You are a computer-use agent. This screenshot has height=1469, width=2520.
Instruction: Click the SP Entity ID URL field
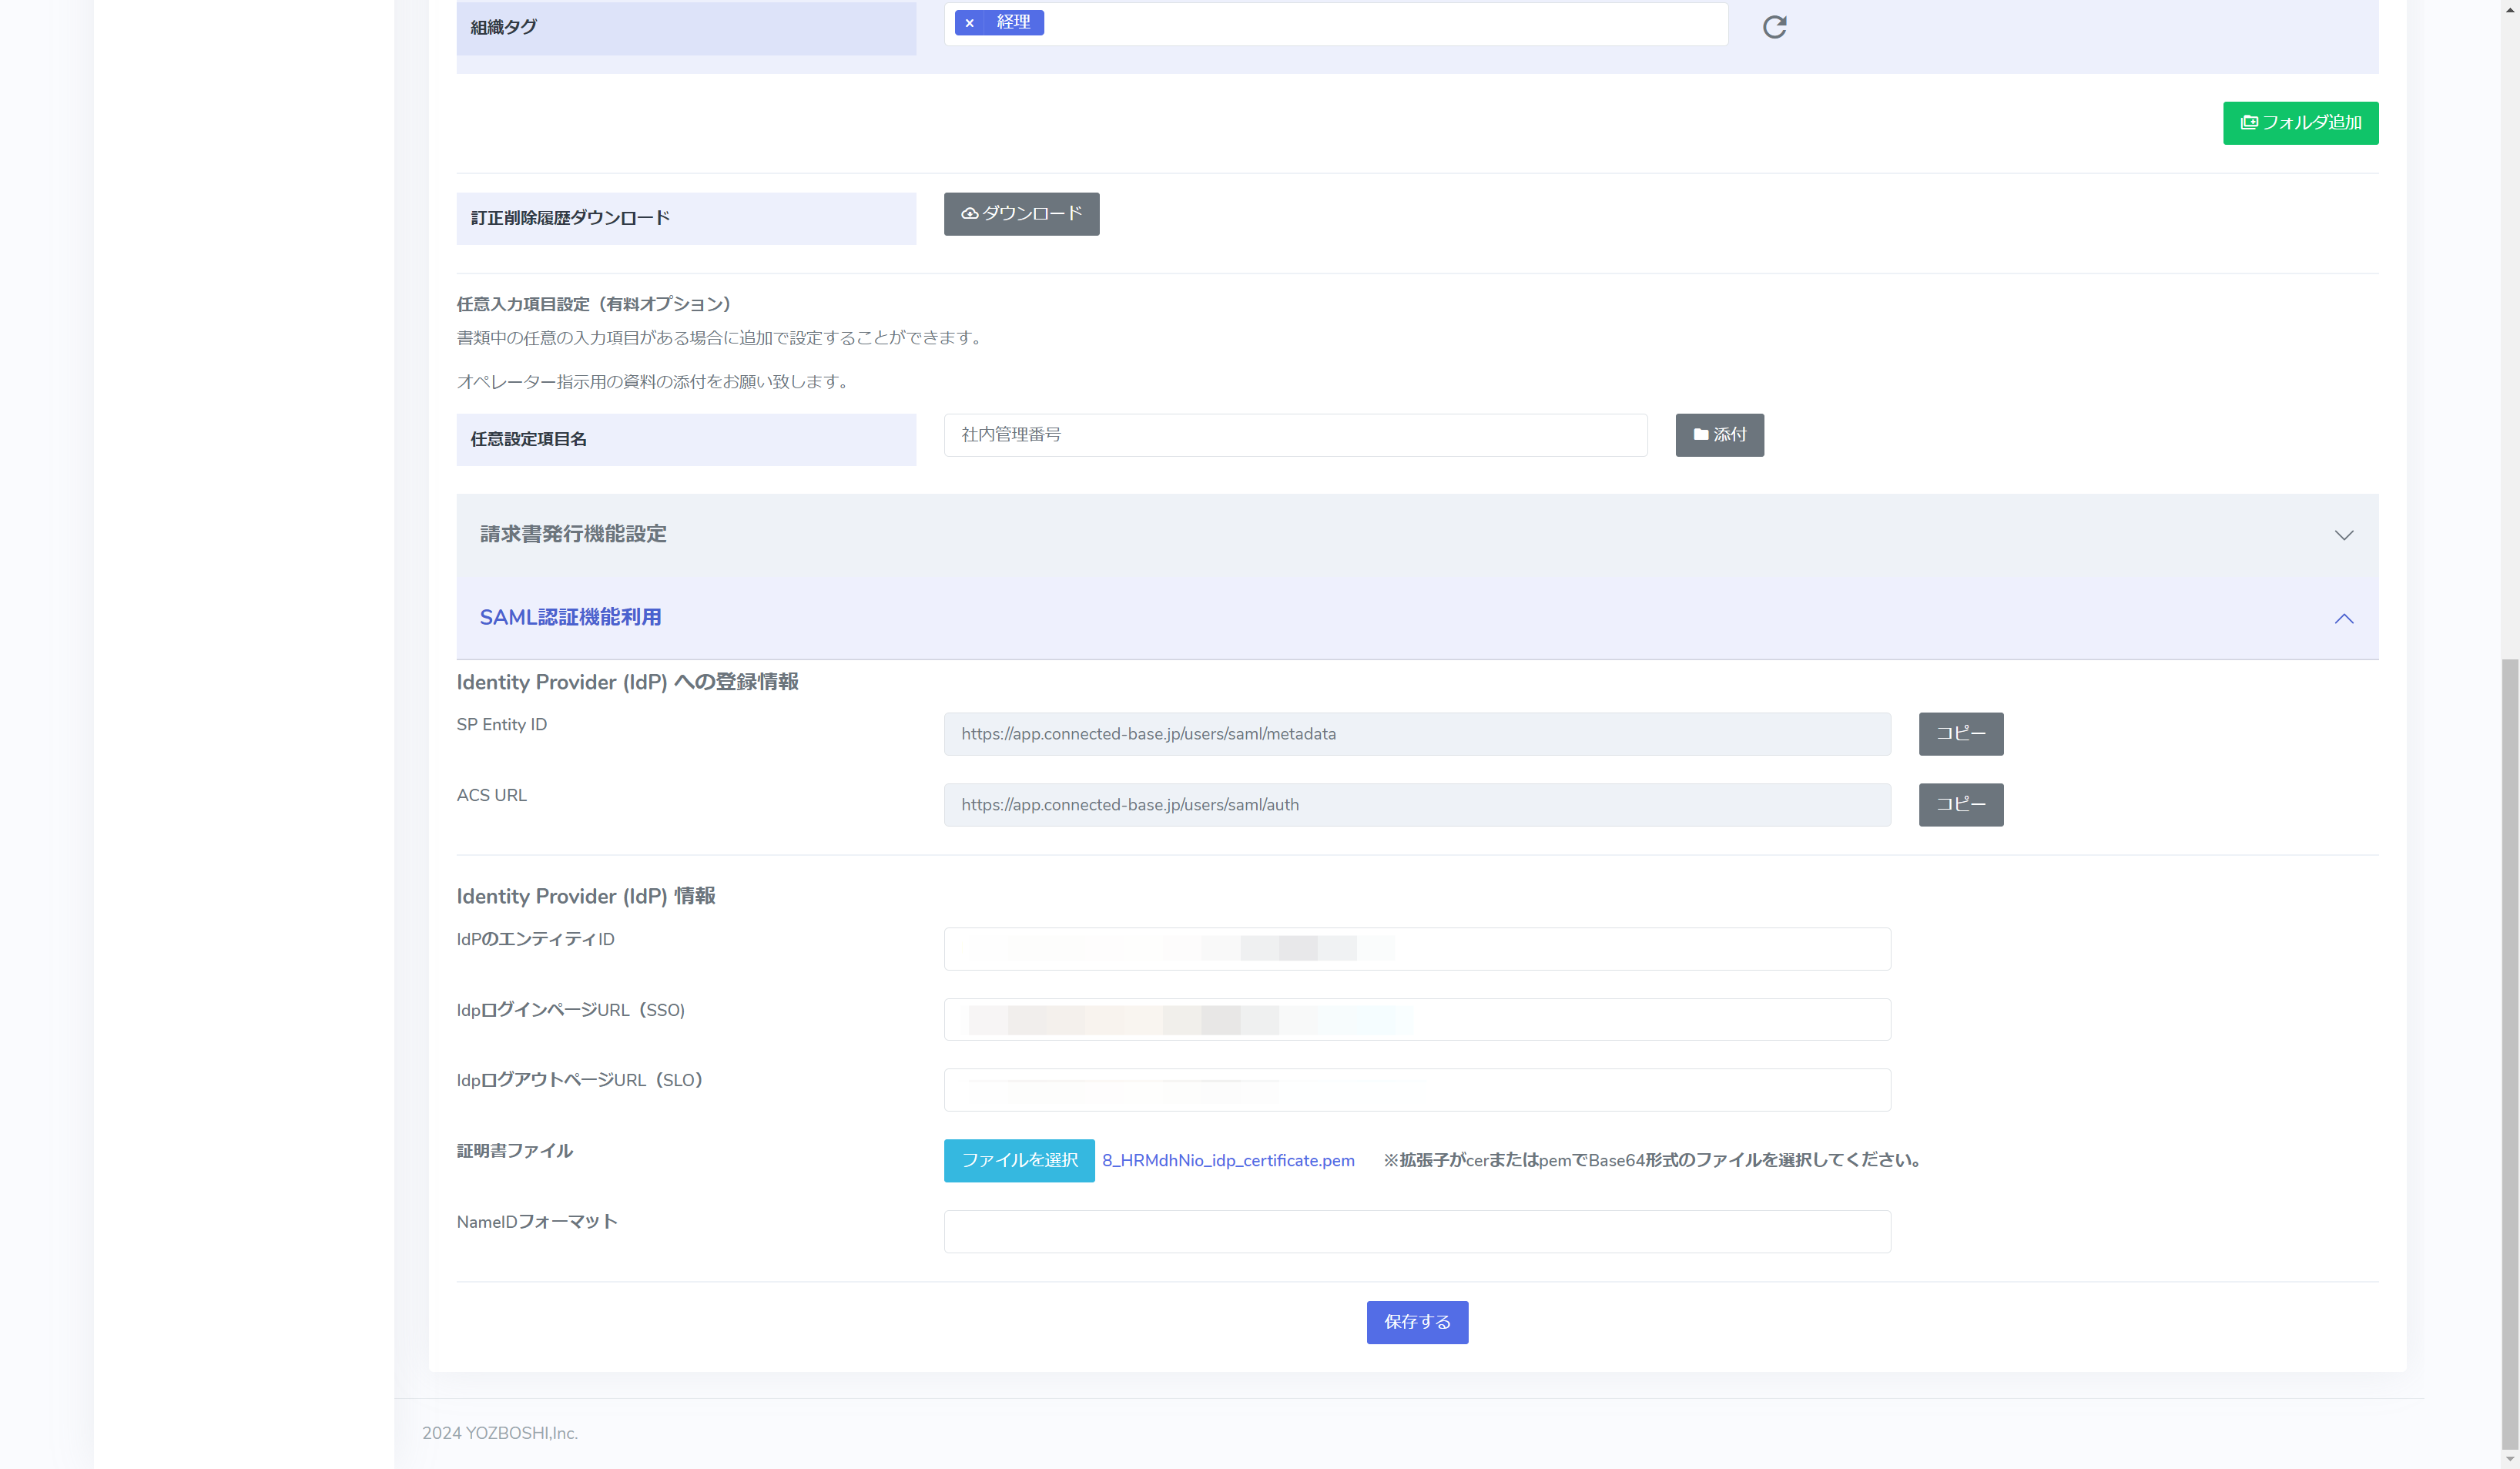coord(1417,734)
